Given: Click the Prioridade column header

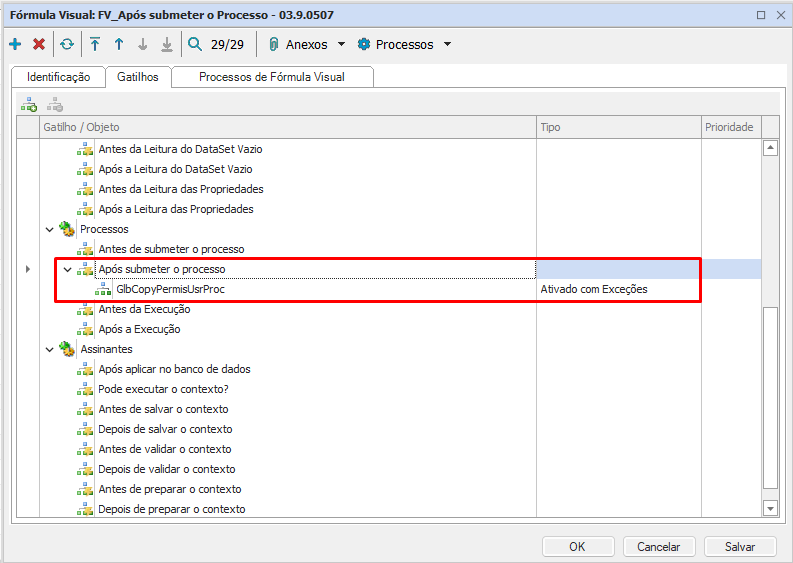Looking at the screenshot, I should pyautogui.click(x=731, y=127).
